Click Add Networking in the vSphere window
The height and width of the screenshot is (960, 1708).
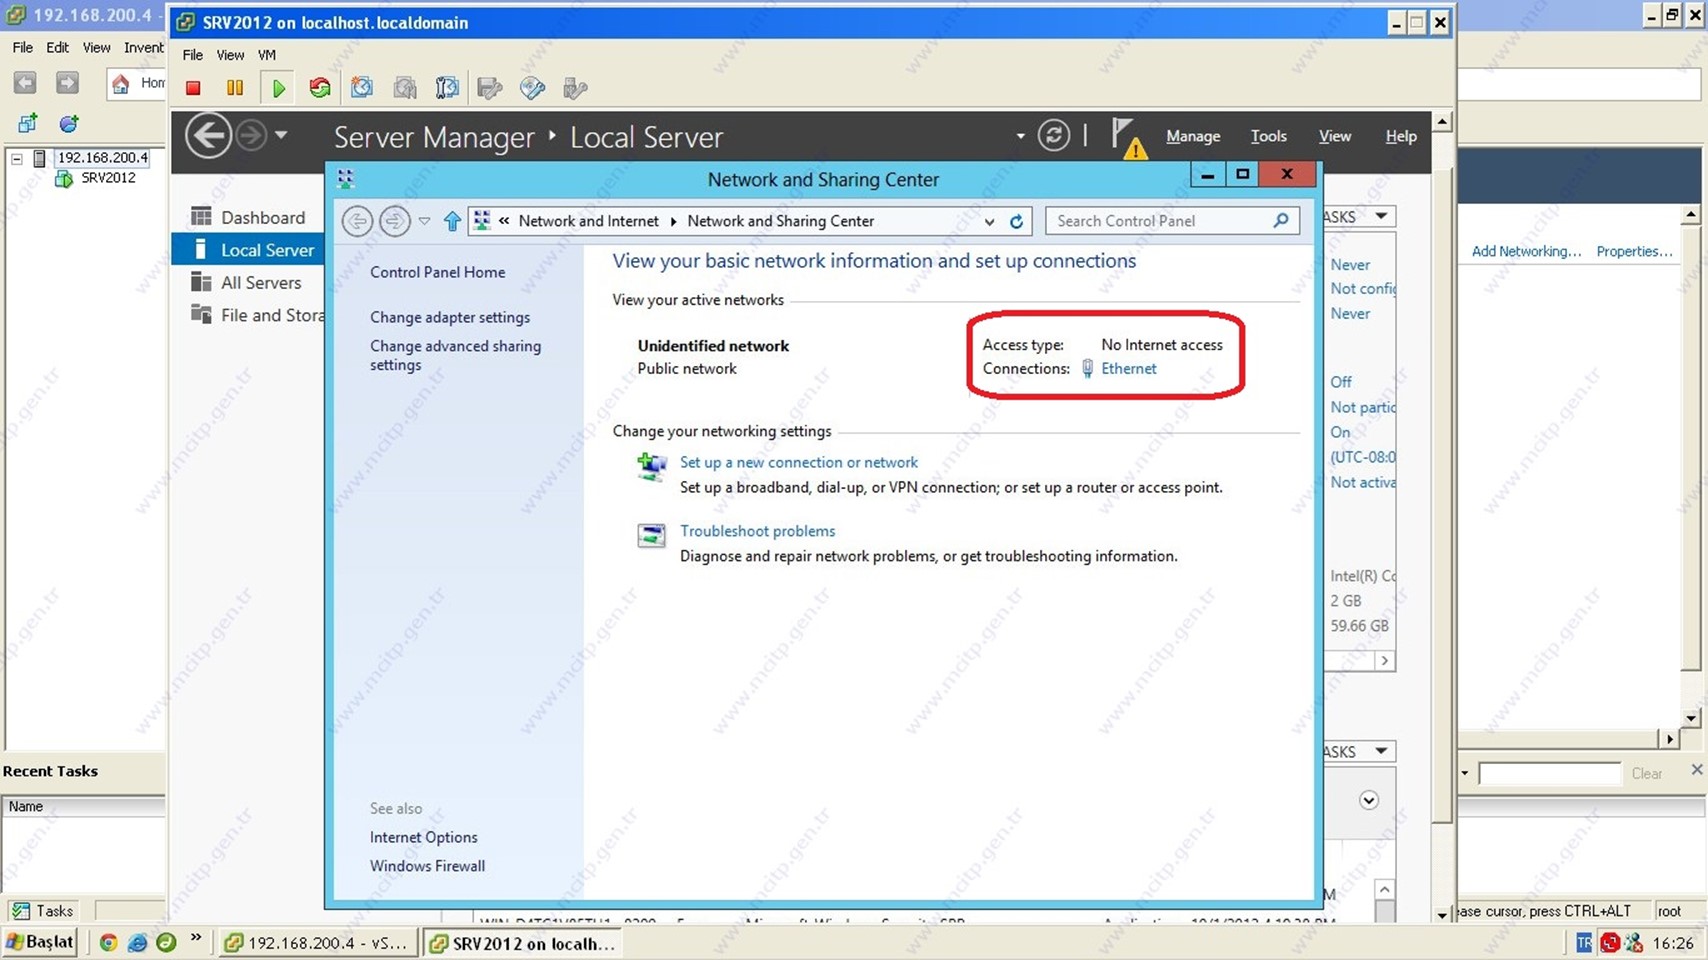[x=1526, y=251]
